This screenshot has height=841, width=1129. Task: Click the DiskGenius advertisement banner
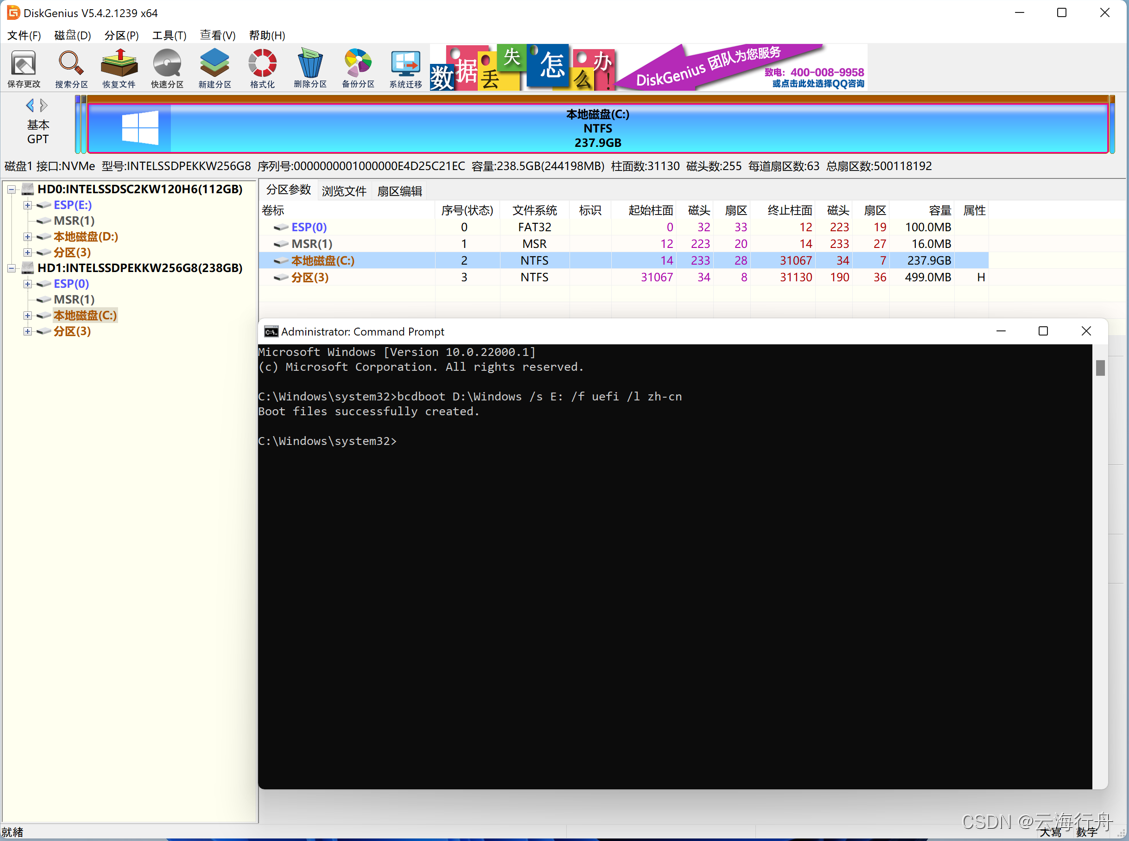[648, 68]
